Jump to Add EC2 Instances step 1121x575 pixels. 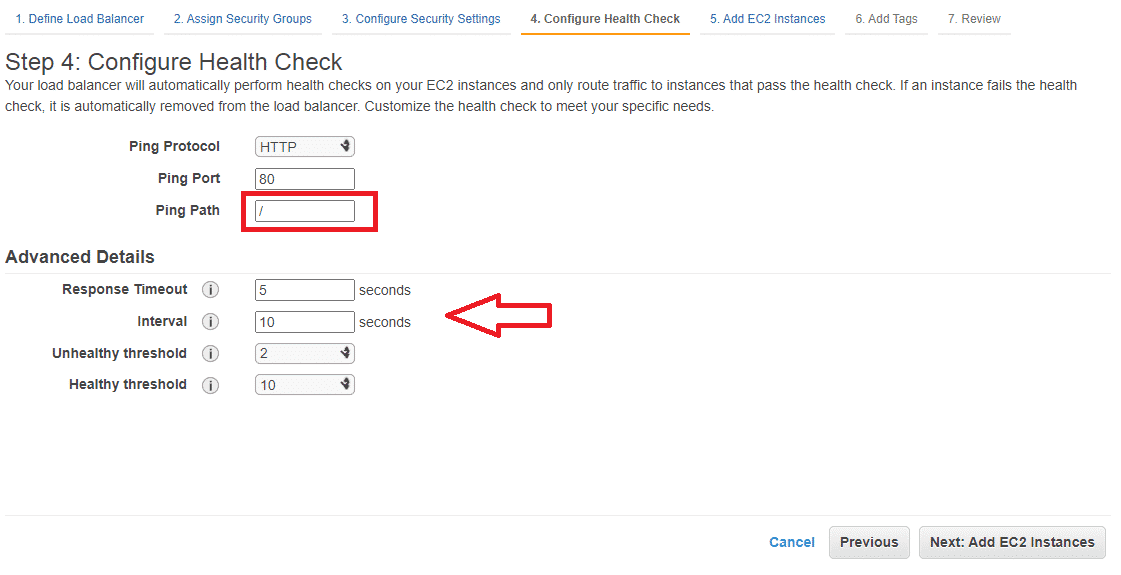767,19
